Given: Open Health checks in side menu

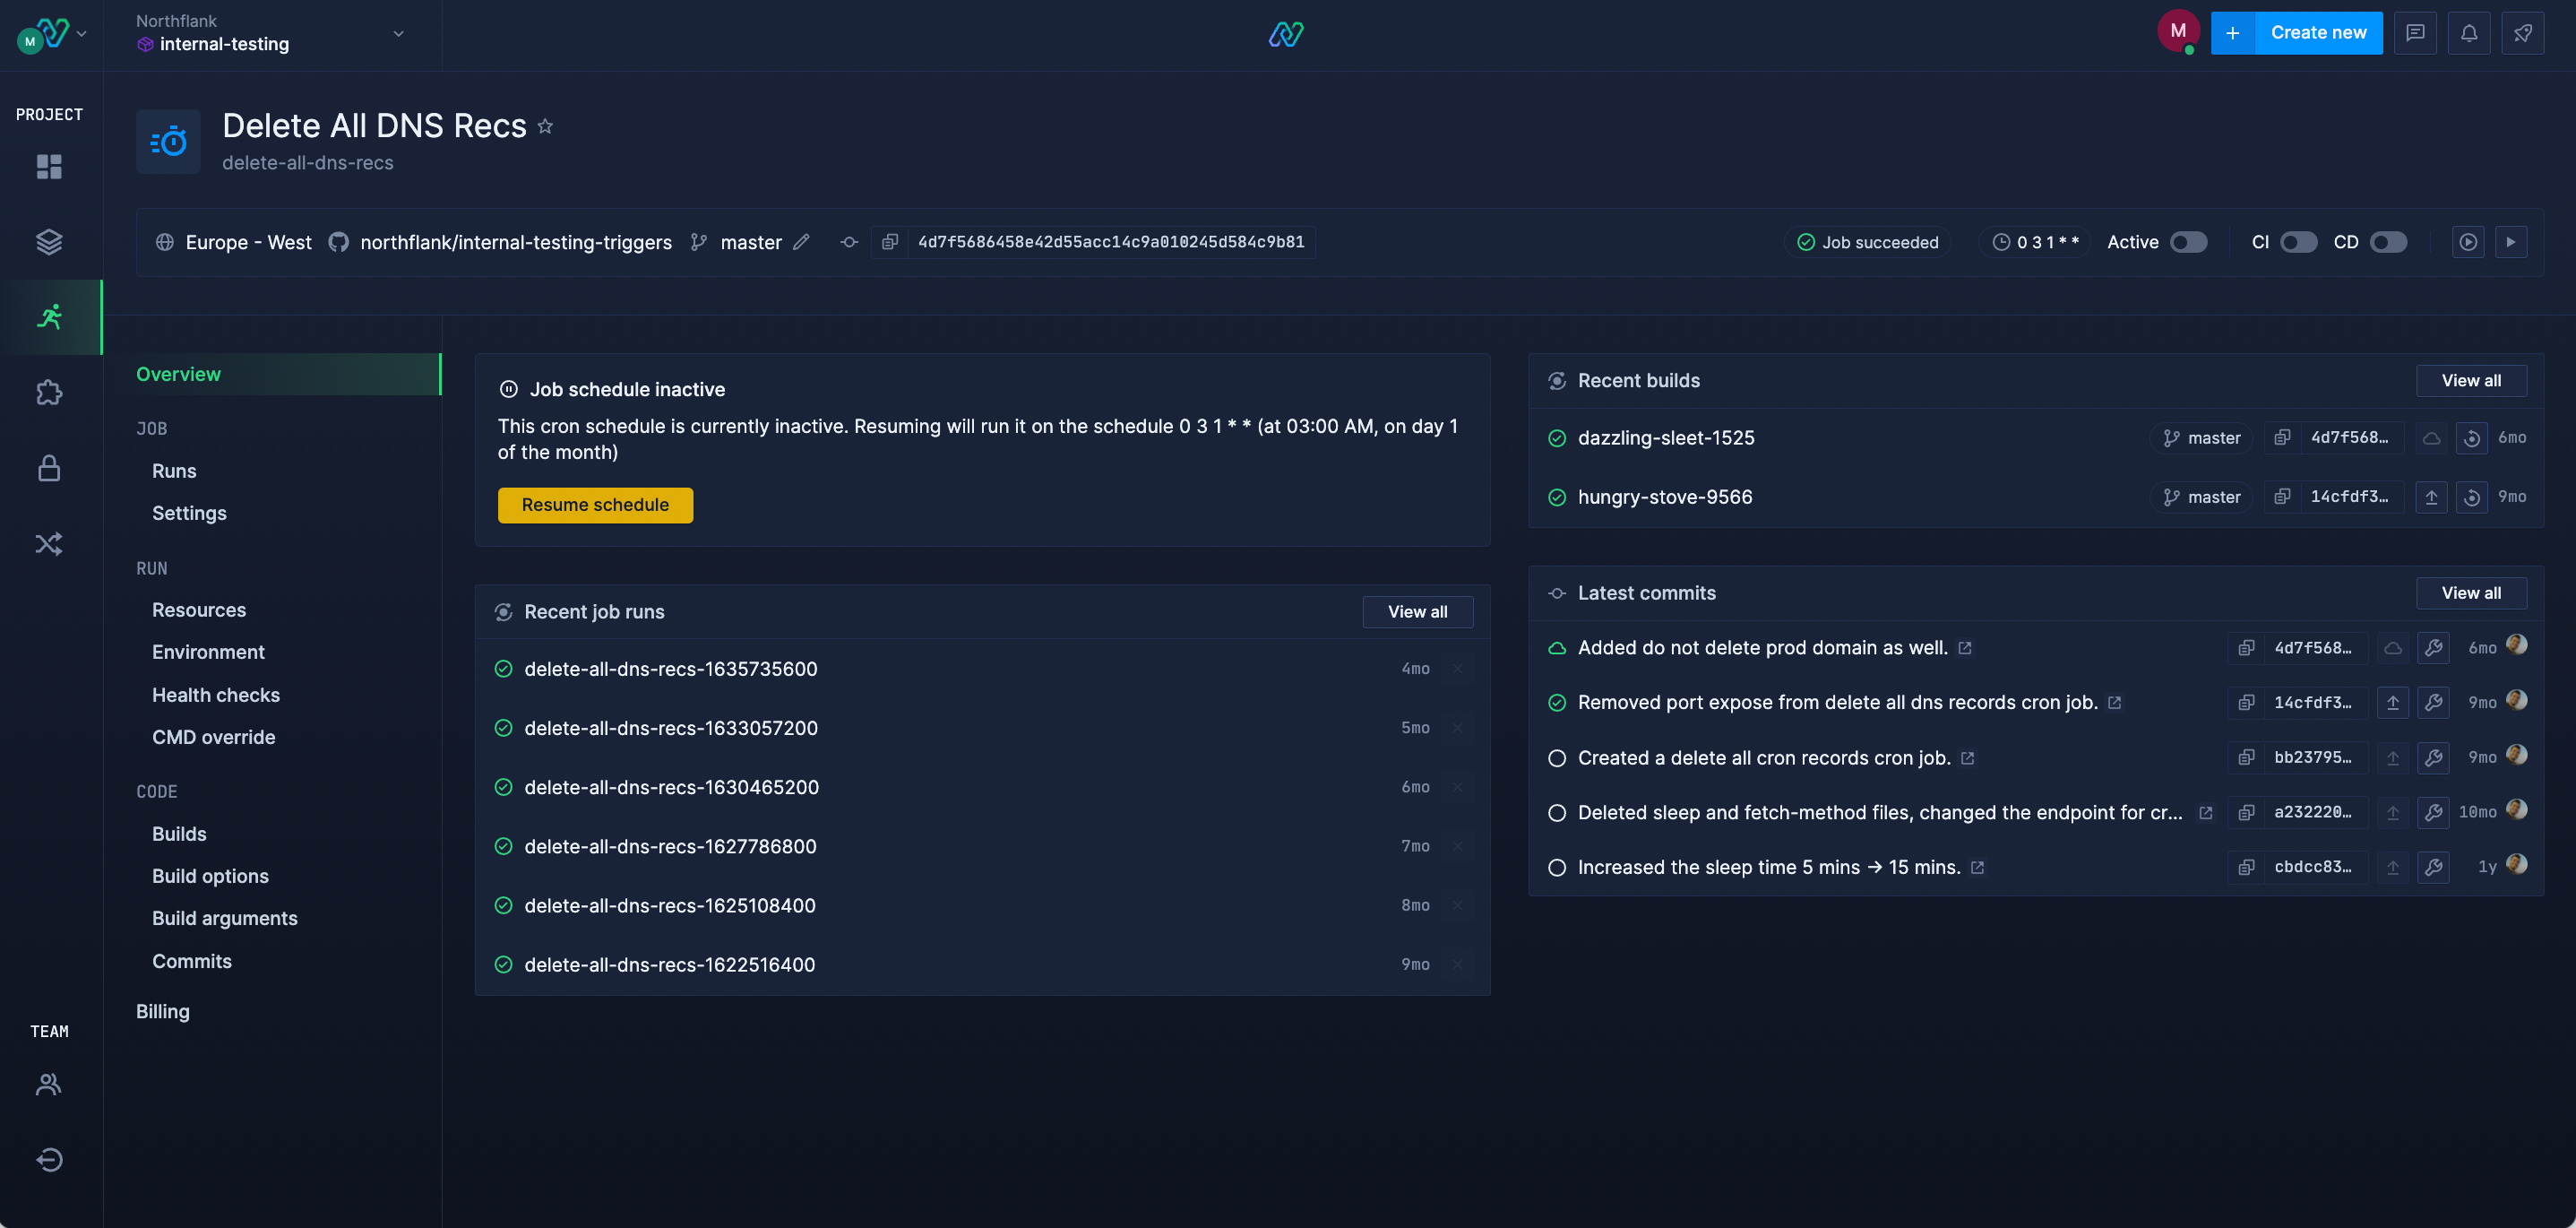Looking at the screenshot, I should (216, 695).
